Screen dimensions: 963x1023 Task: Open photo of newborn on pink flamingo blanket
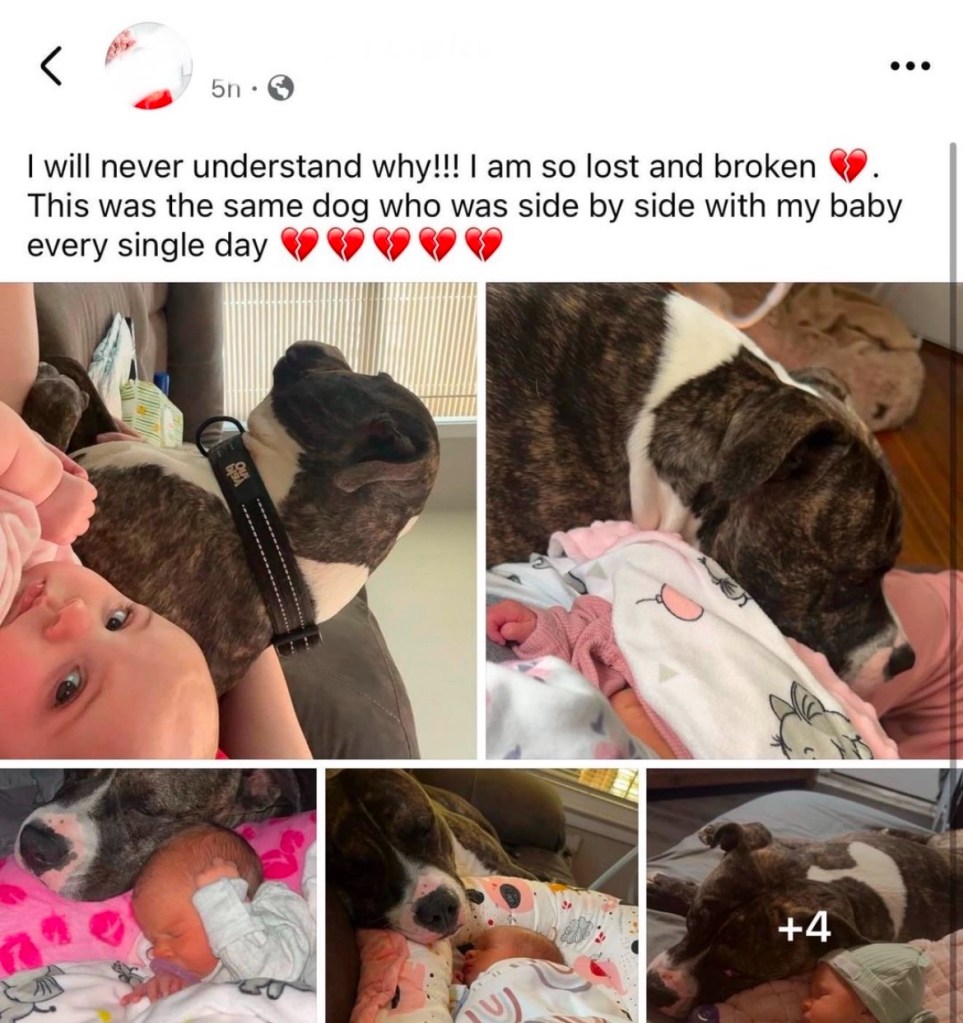click(x=158, y=895)
